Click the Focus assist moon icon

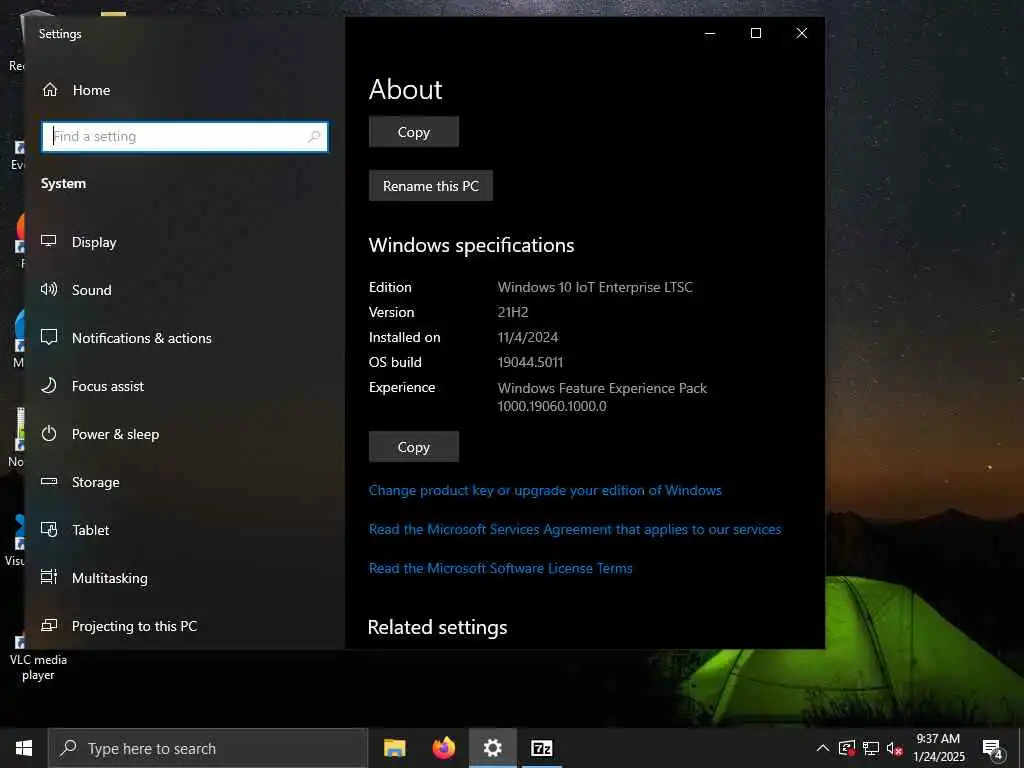[49, 385]
